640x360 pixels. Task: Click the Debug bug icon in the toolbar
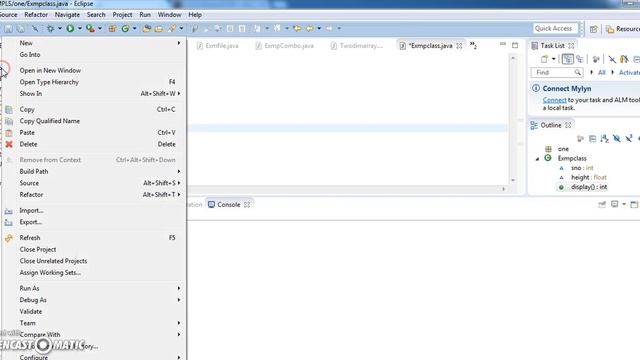pos(51,29)
